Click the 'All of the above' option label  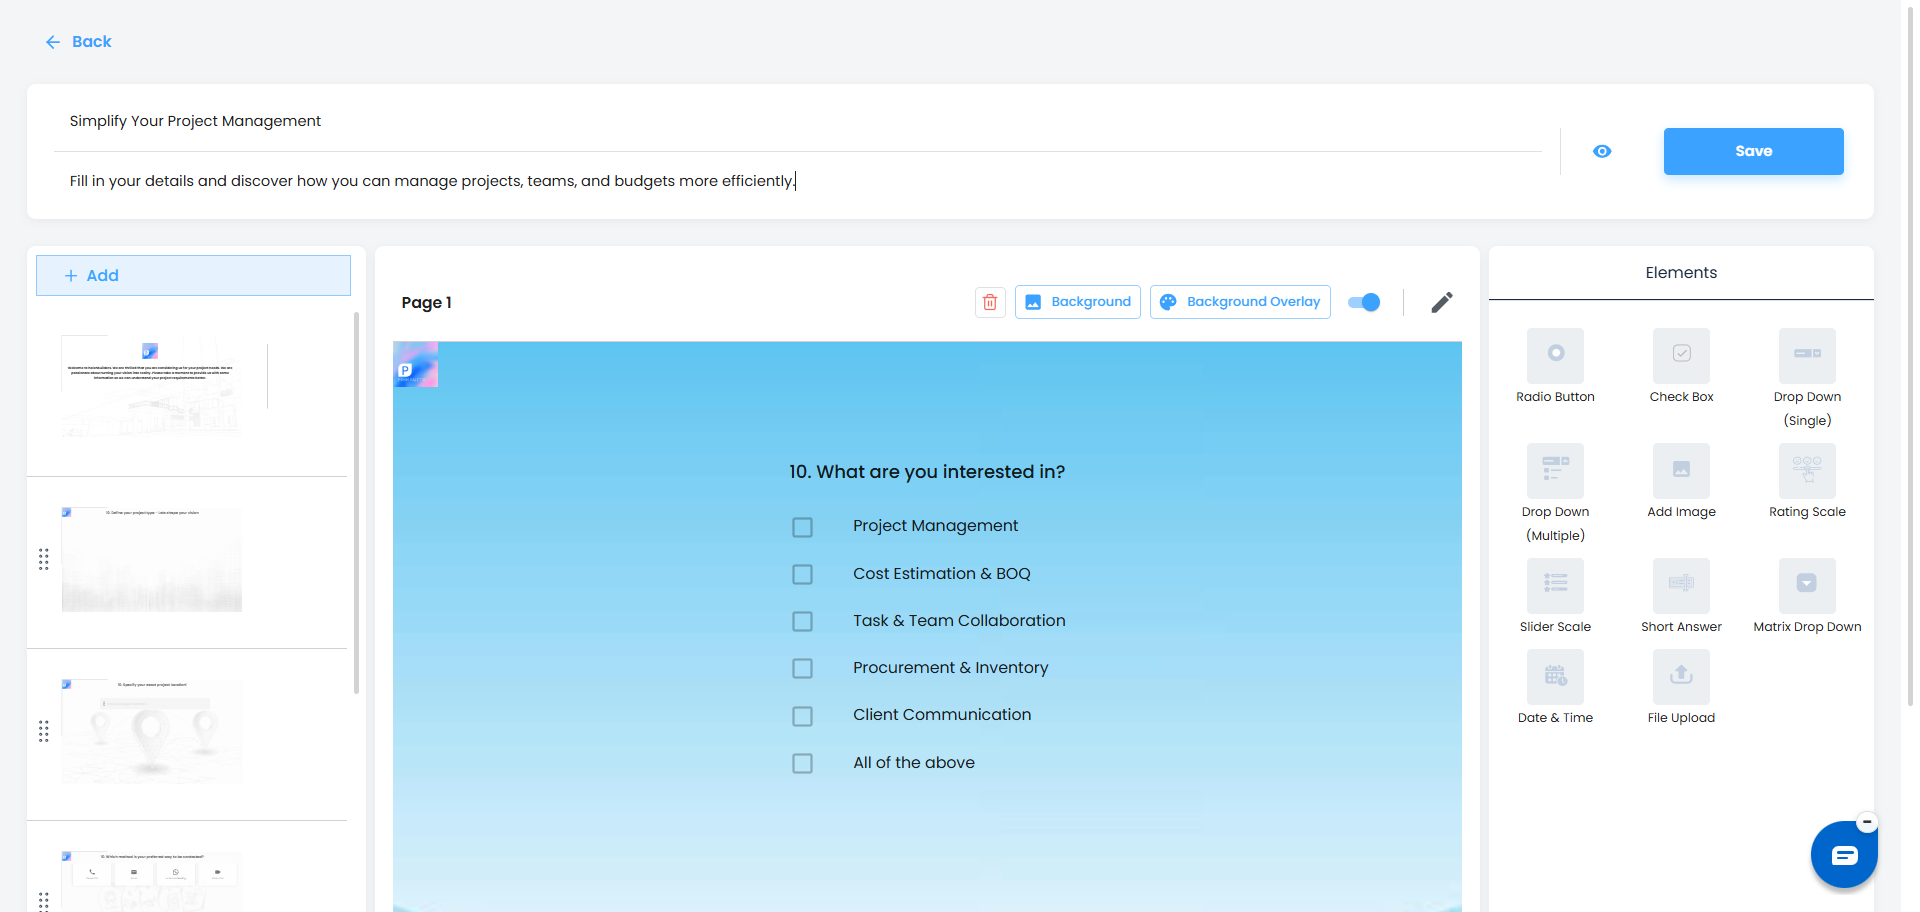pyautogui.click(x=913, y=762)
